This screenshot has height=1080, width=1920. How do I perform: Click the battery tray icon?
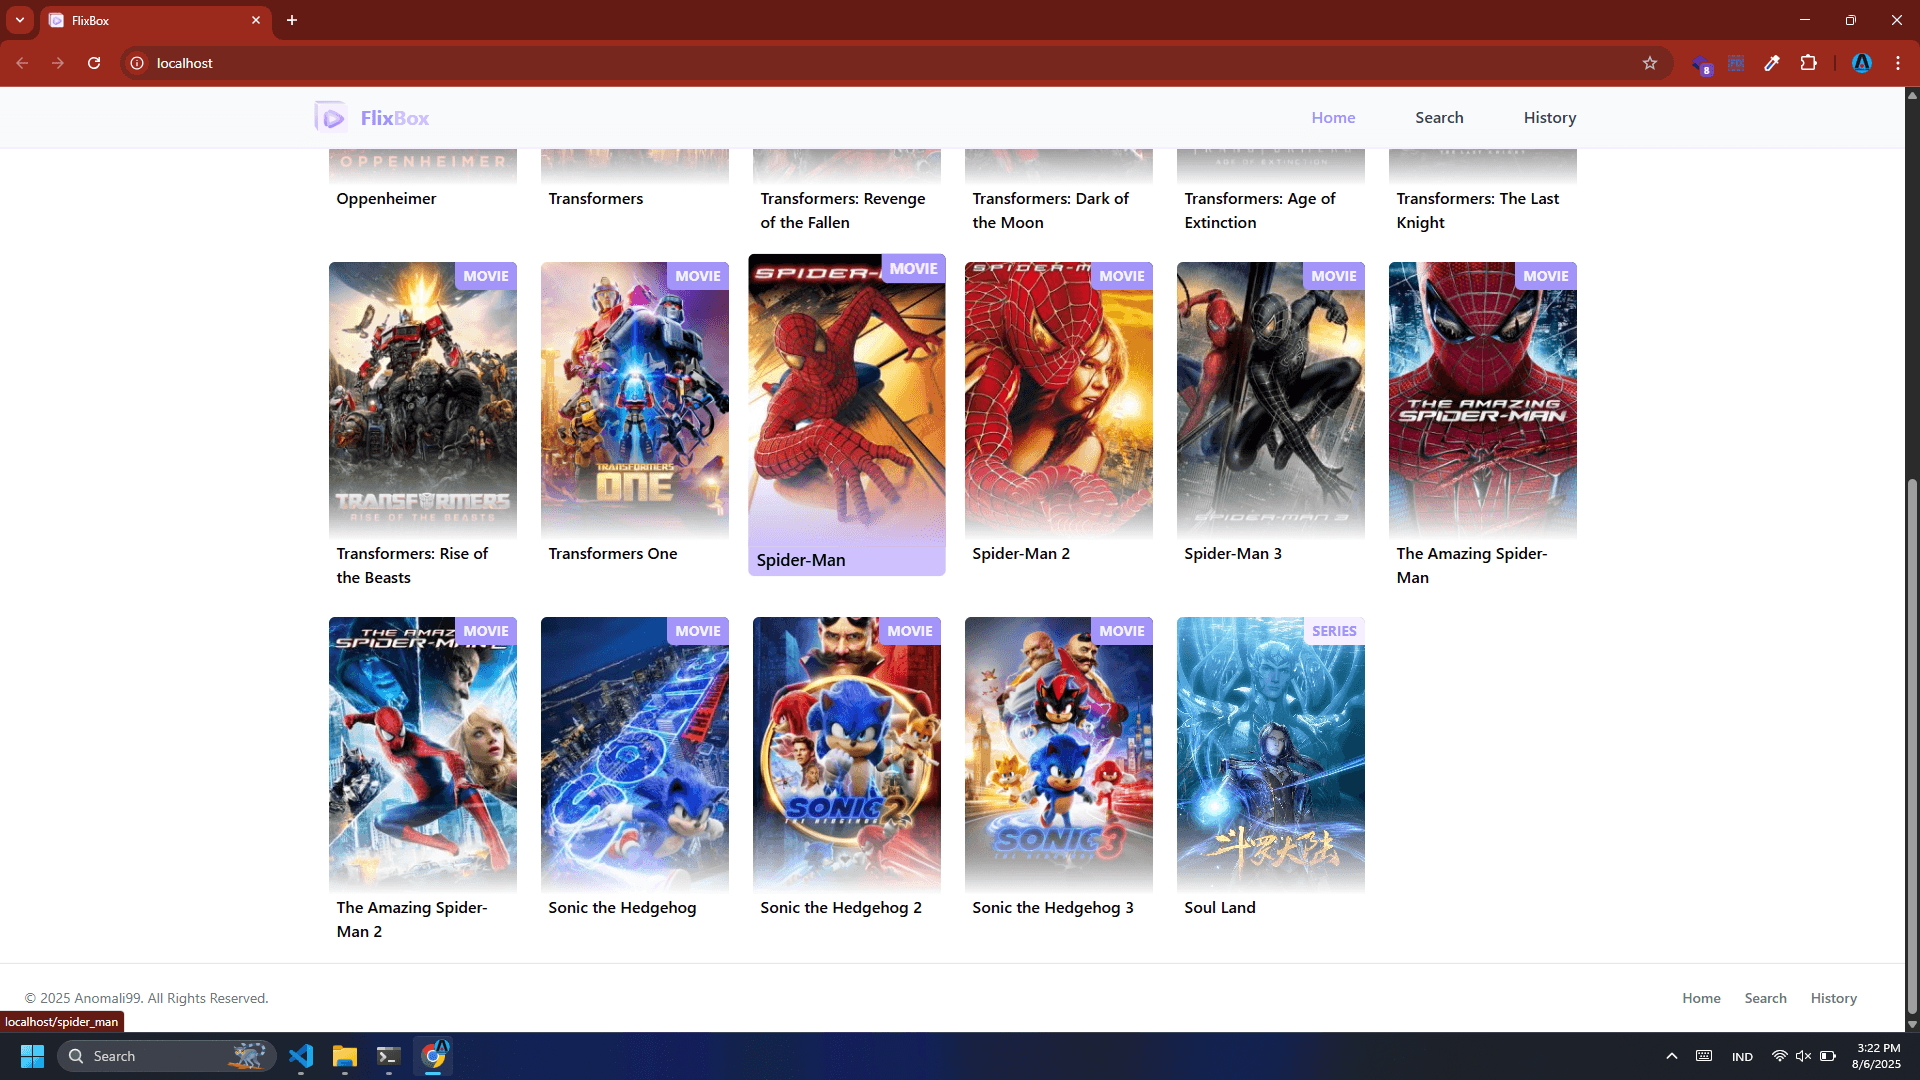tap(1828, 1056)
